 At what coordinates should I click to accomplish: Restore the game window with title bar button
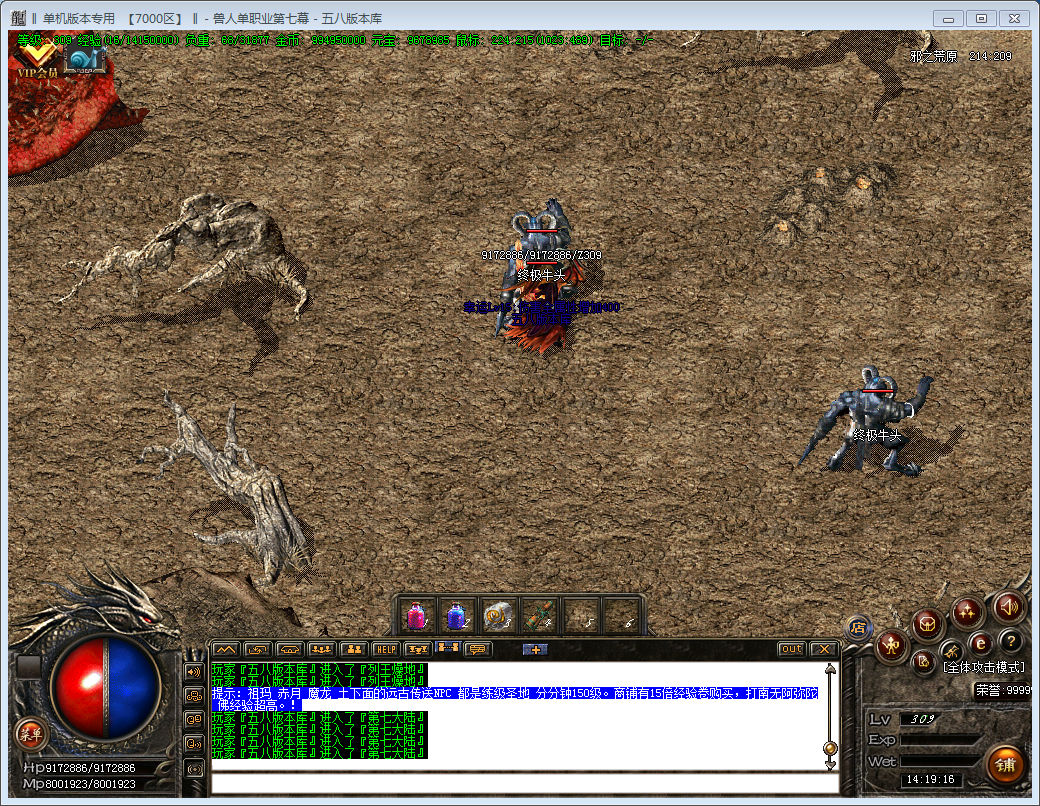click(982, 19)
